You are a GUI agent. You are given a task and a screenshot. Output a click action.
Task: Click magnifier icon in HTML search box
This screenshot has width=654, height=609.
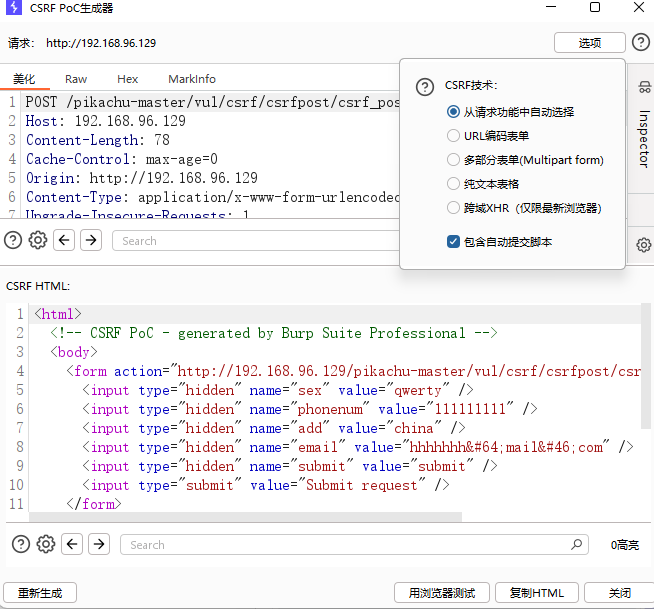[576, 544]
